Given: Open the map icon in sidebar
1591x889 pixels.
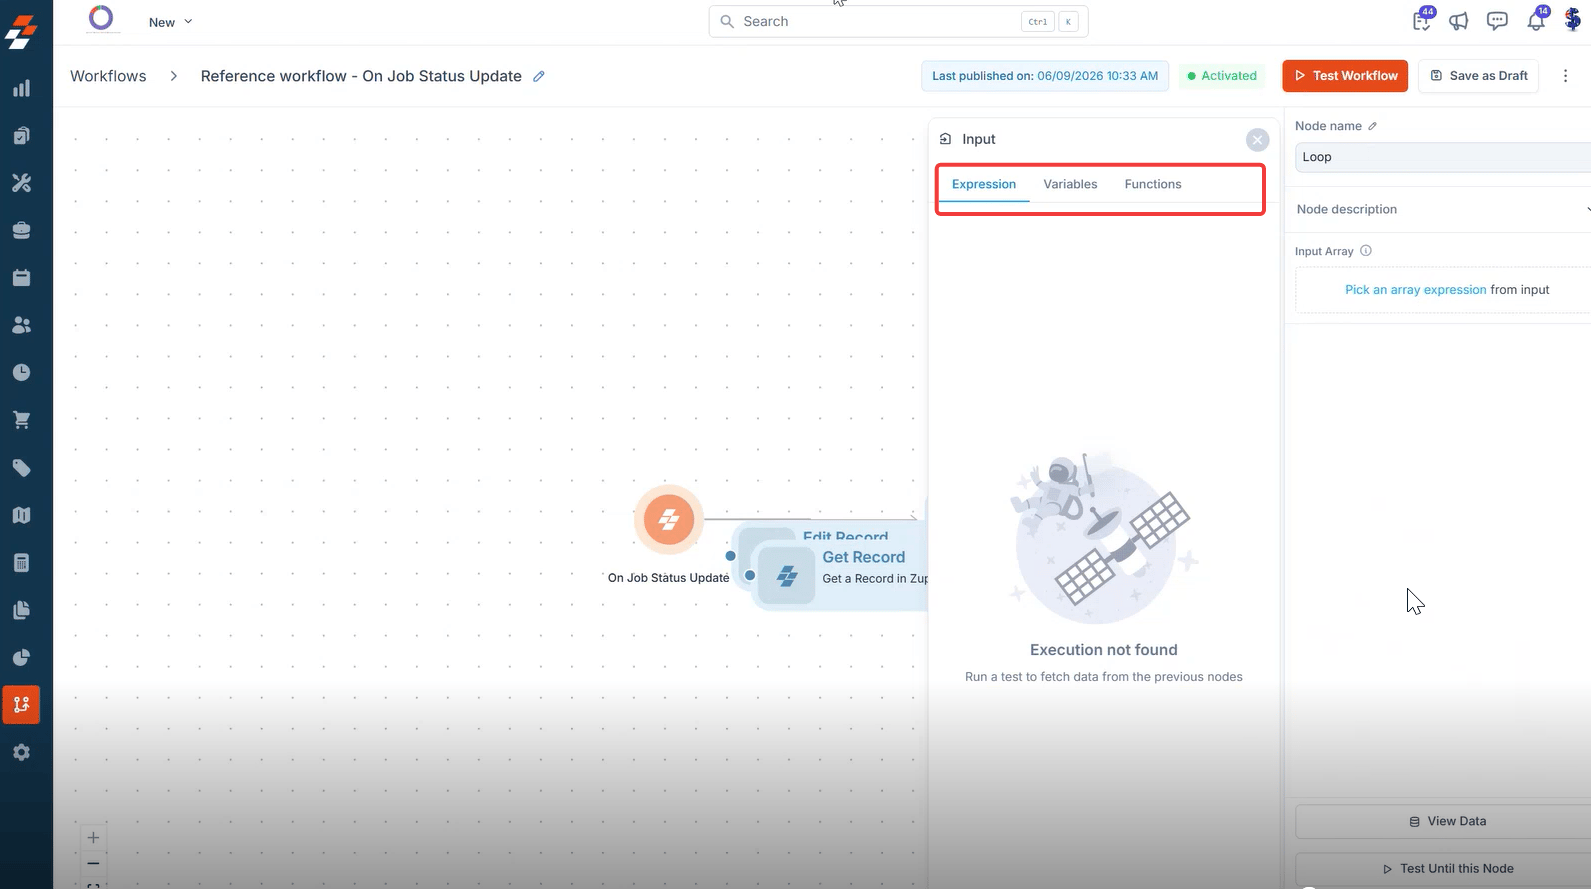Looking at the screenshot, I should click(x=21, y=515).
